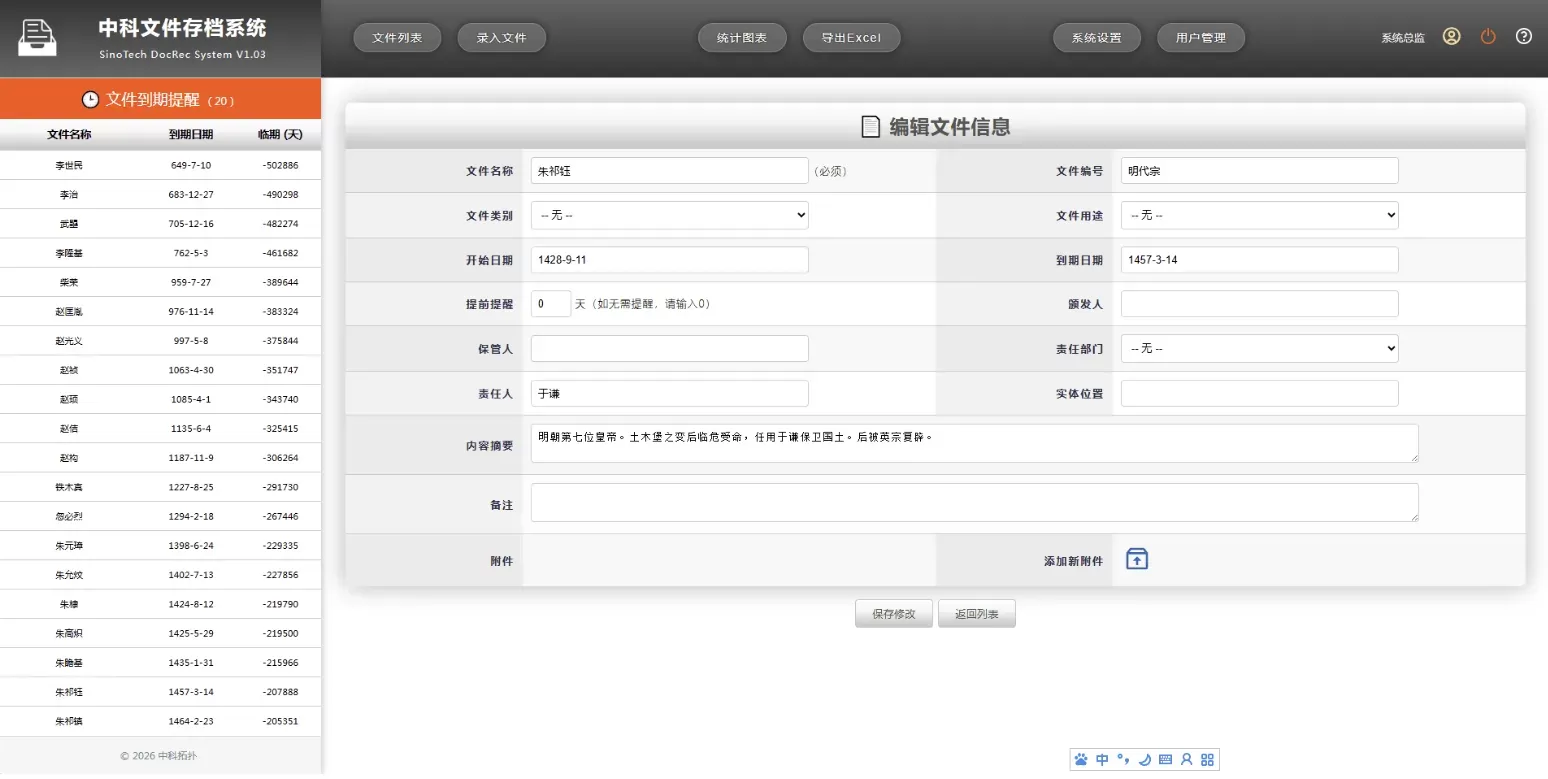Select the 朱允炆 row dated 1402-7-13
The width and height of the screenshot is (1548, 779).
(160, 575)
